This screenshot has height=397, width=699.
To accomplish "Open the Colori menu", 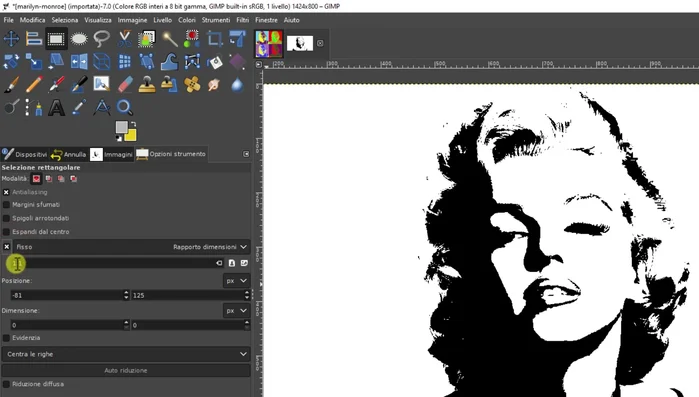I will 187,20.
